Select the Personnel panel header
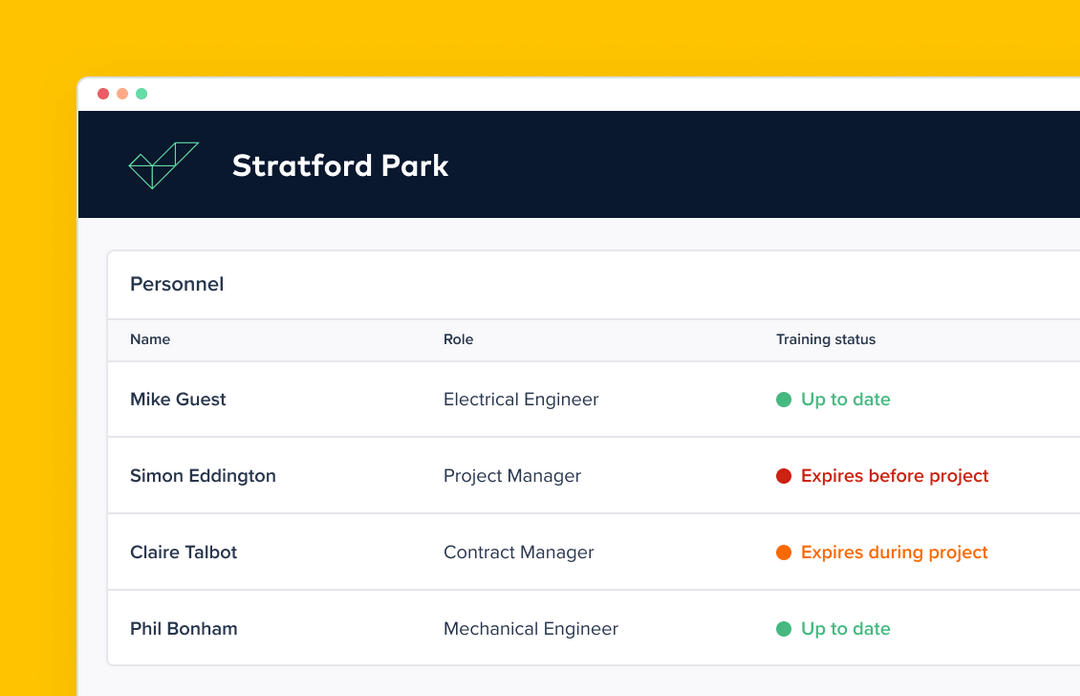This screenshot has width=1080, height=696. point(176,284)
